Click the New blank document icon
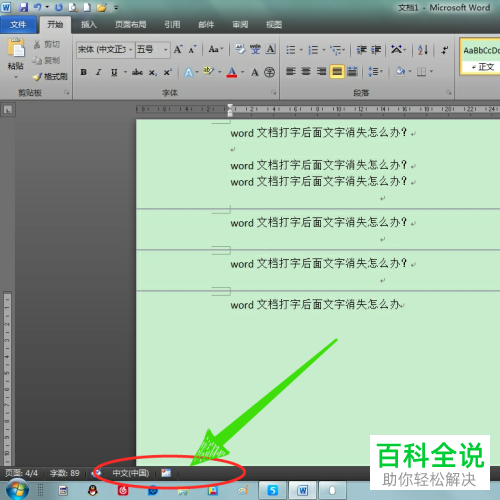Viewport: 500px width, 500px height. coord(87,7)
